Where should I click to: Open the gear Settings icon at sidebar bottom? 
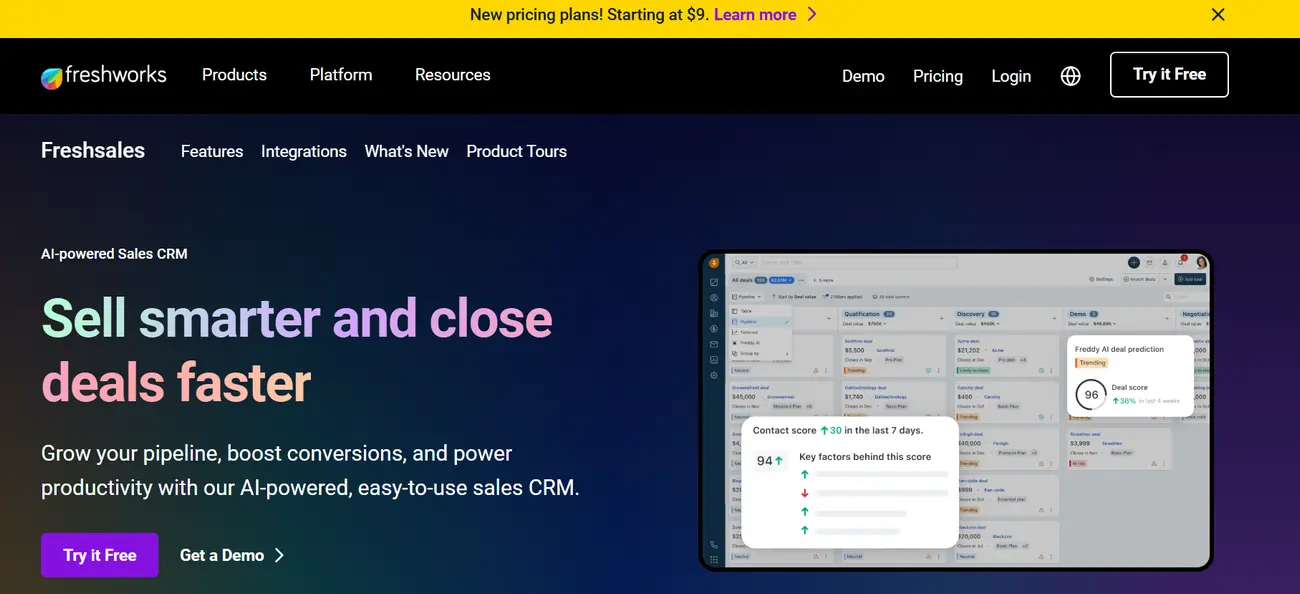(714, 375)
